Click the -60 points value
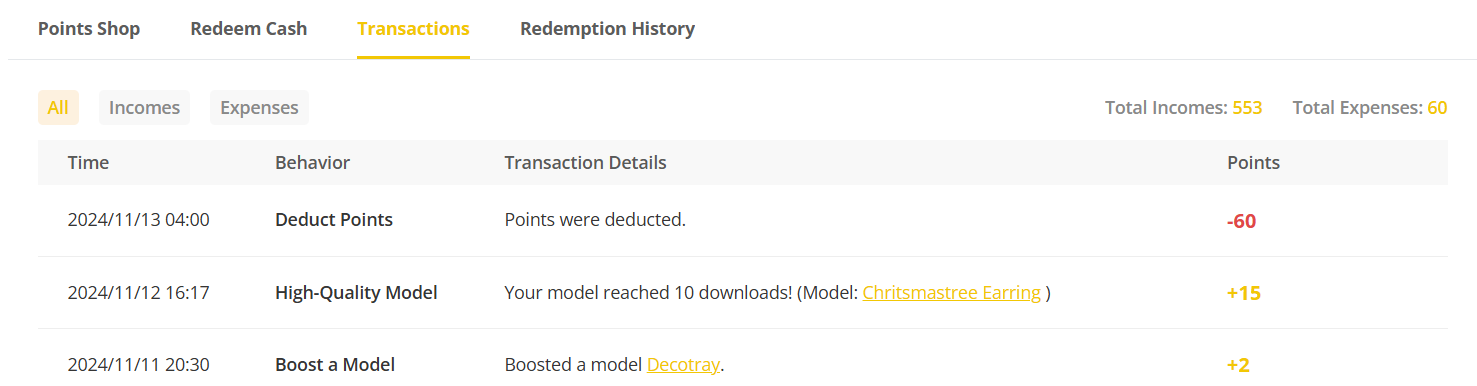The width and height of the screenshot is (1477, 386). pos(1241,221)
